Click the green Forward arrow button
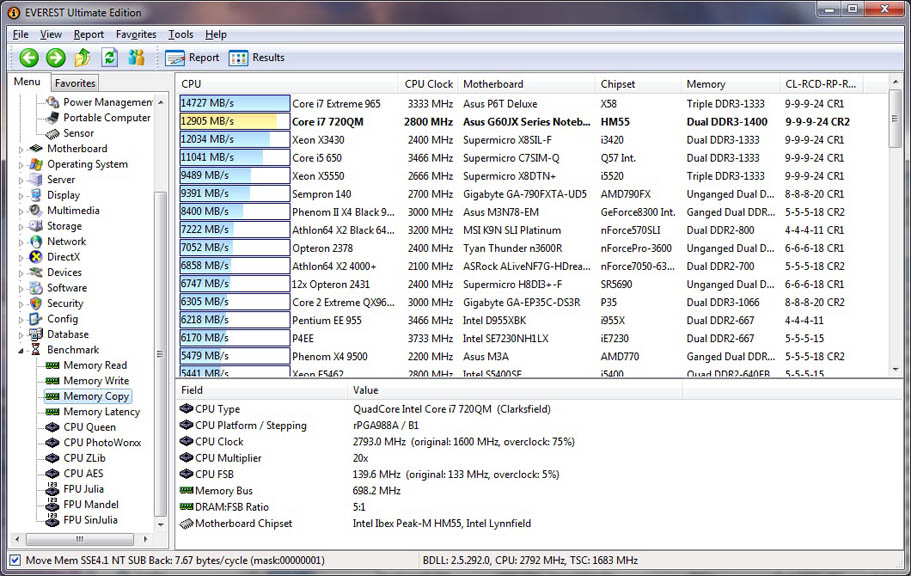This screenshot has height=576, width=911. pyautogui.click(x=56, y=58)
